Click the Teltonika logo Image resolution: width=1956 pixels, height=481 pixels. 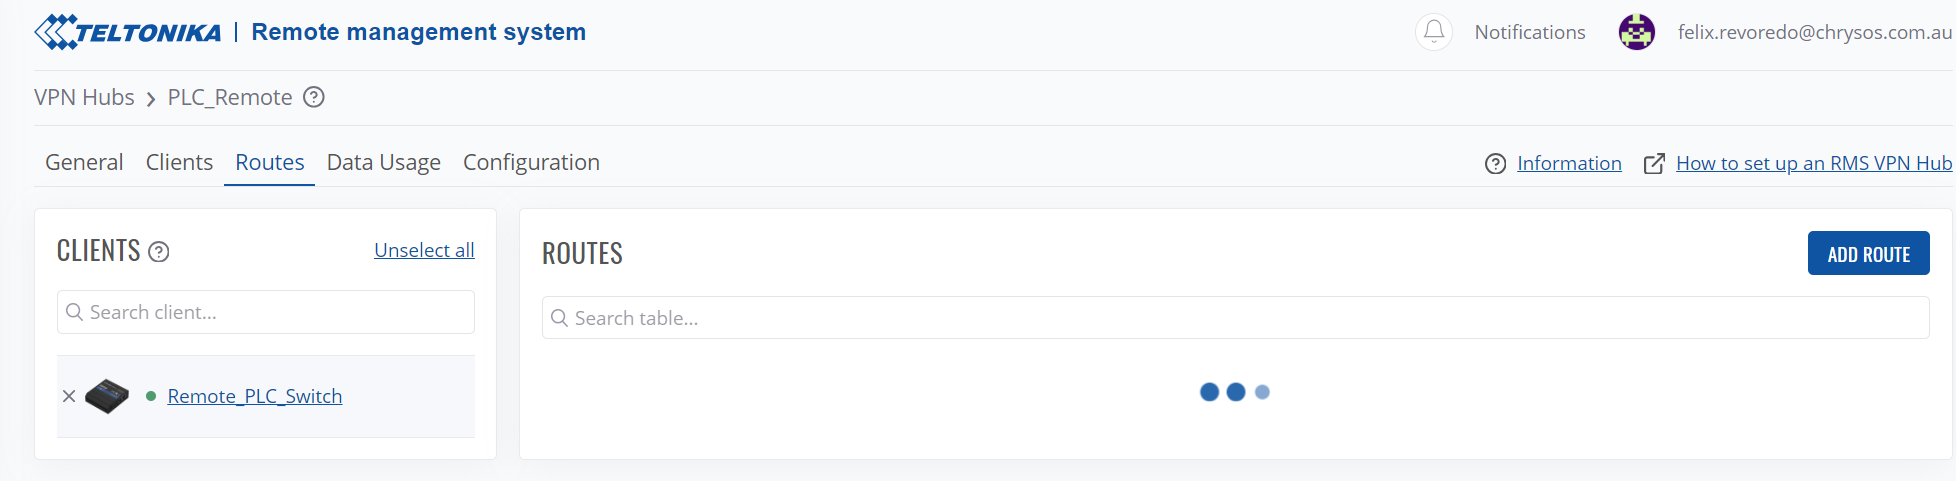tap(128, 32)
